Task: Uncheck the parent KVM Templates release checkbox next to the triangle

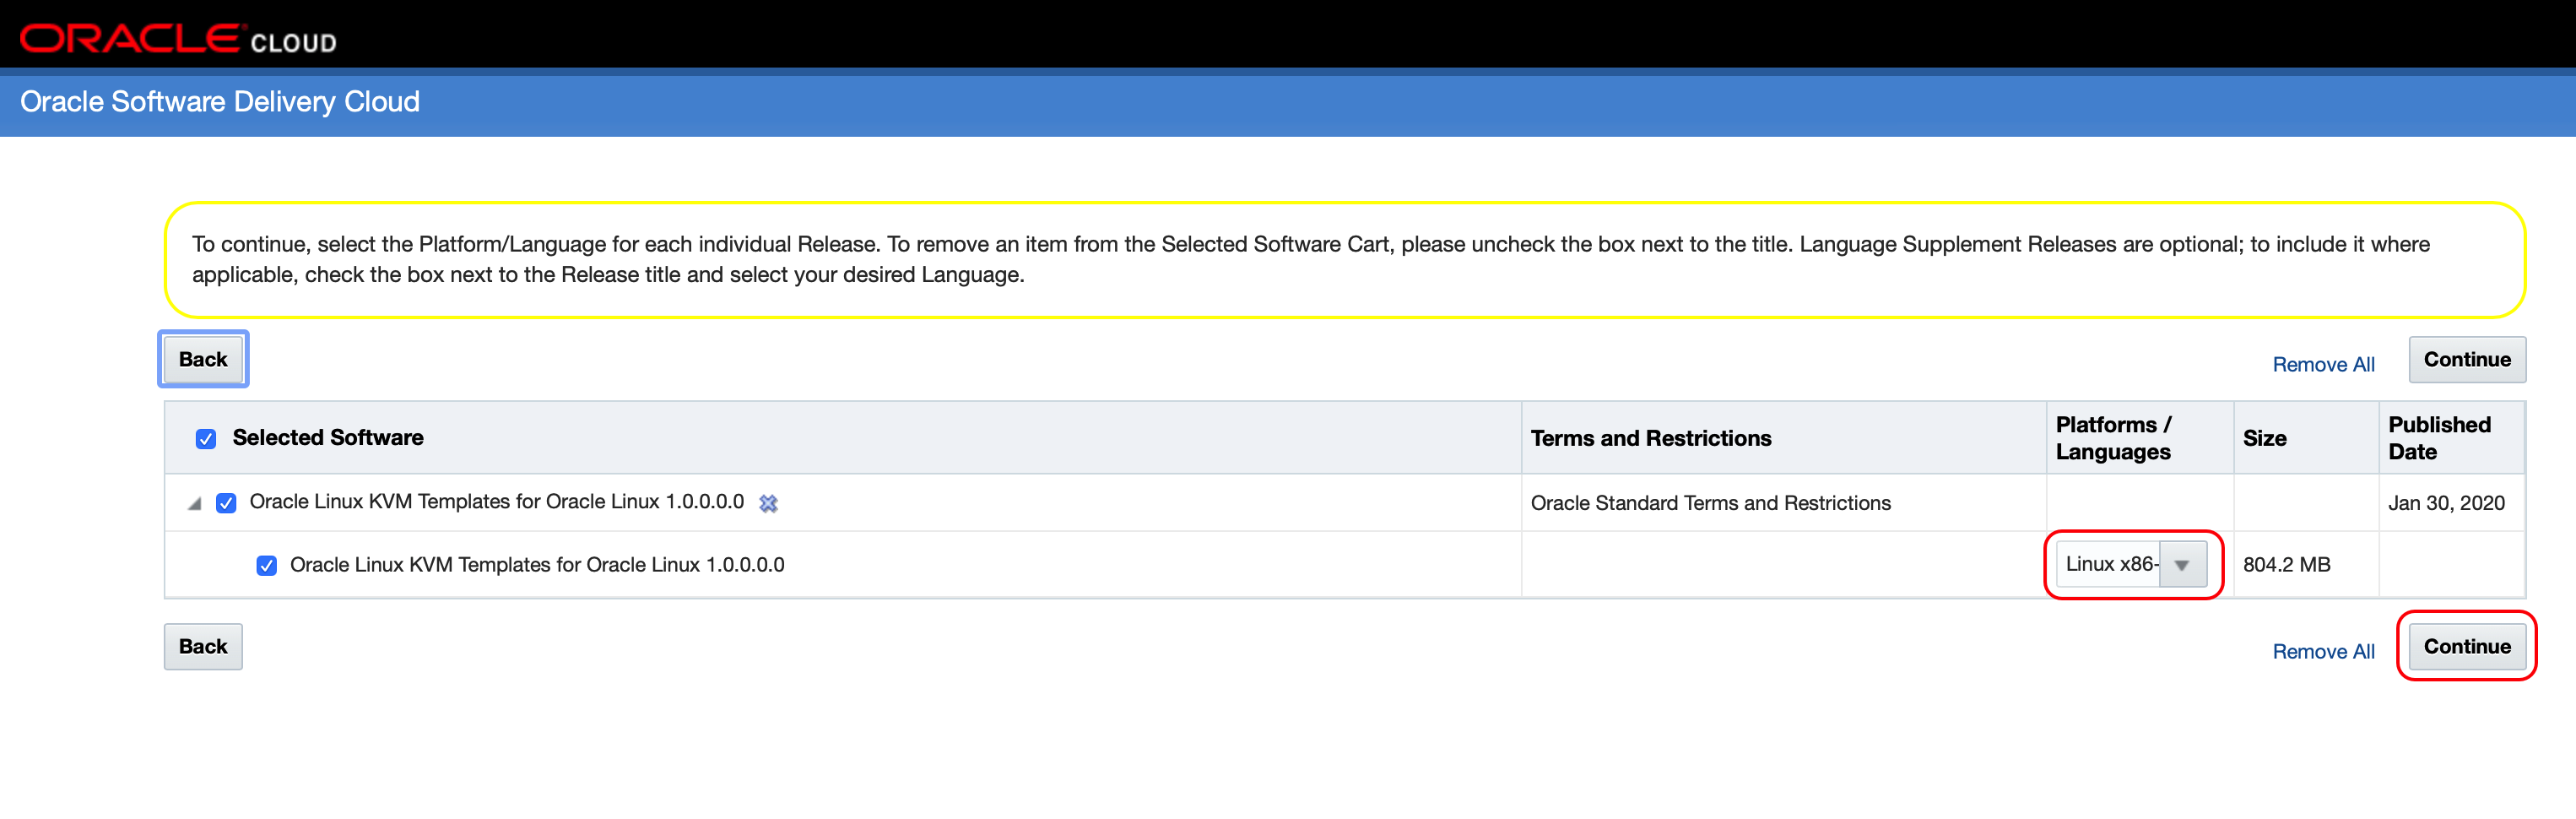Action: (x=227, y=503)
